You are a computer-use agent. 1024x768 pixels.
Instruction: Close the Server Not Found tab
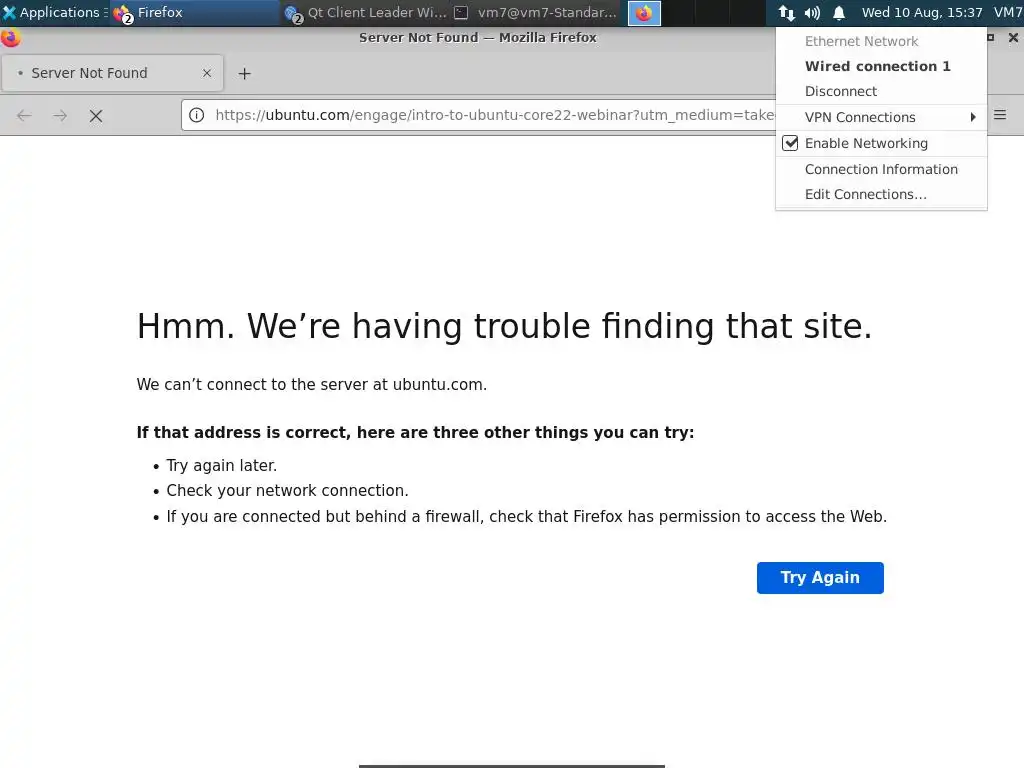[207, 73]
